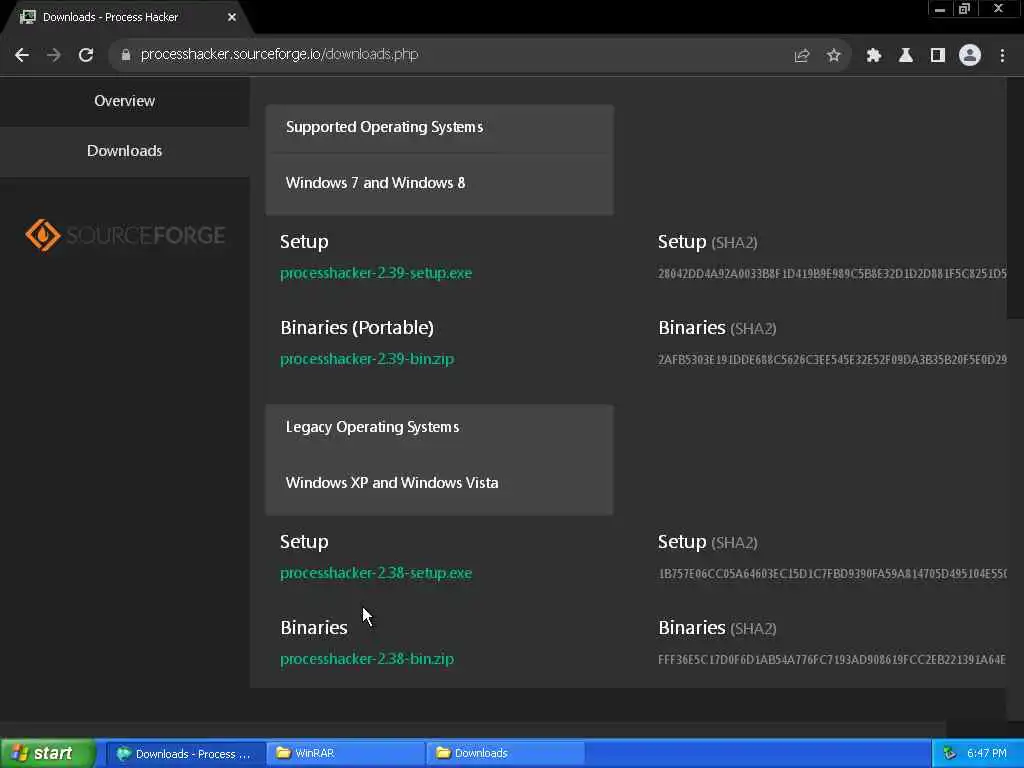Click the Legacy Operating Systems heading
The width and height of the screenshot is (1024, 768).
click(x=372, y=427)
